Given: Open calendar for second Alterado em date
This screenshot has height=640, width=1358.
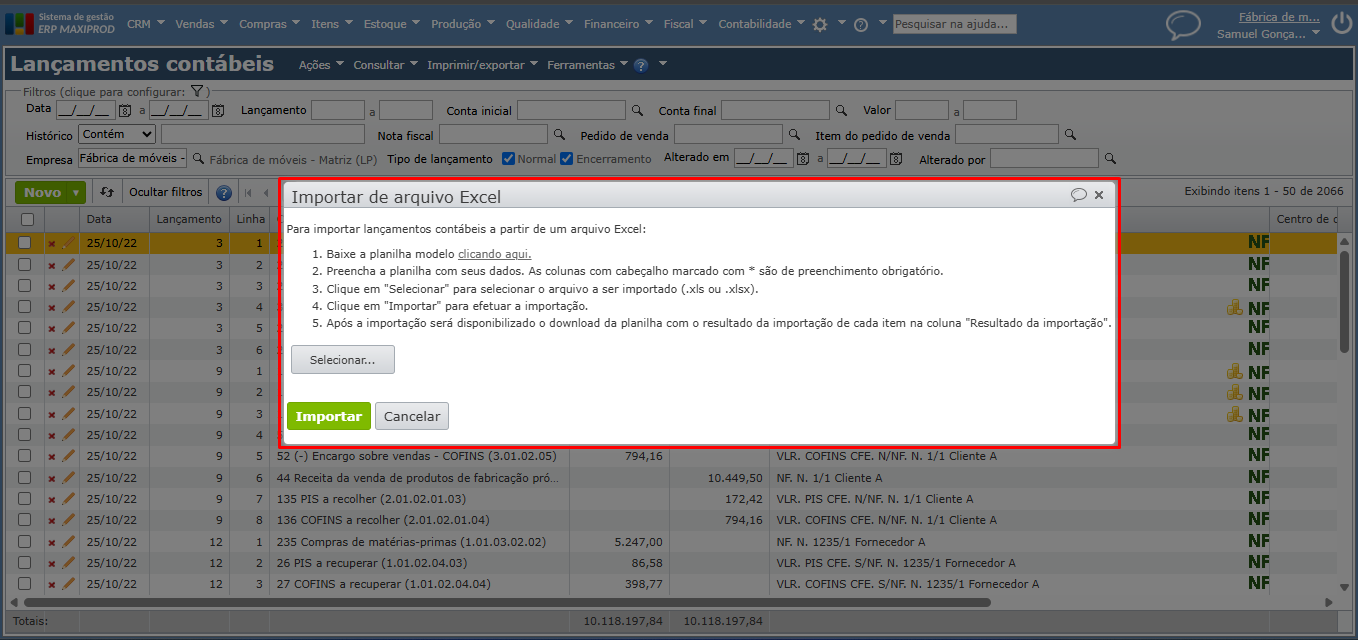Looking at the screenshot, I should click(896, 158).
